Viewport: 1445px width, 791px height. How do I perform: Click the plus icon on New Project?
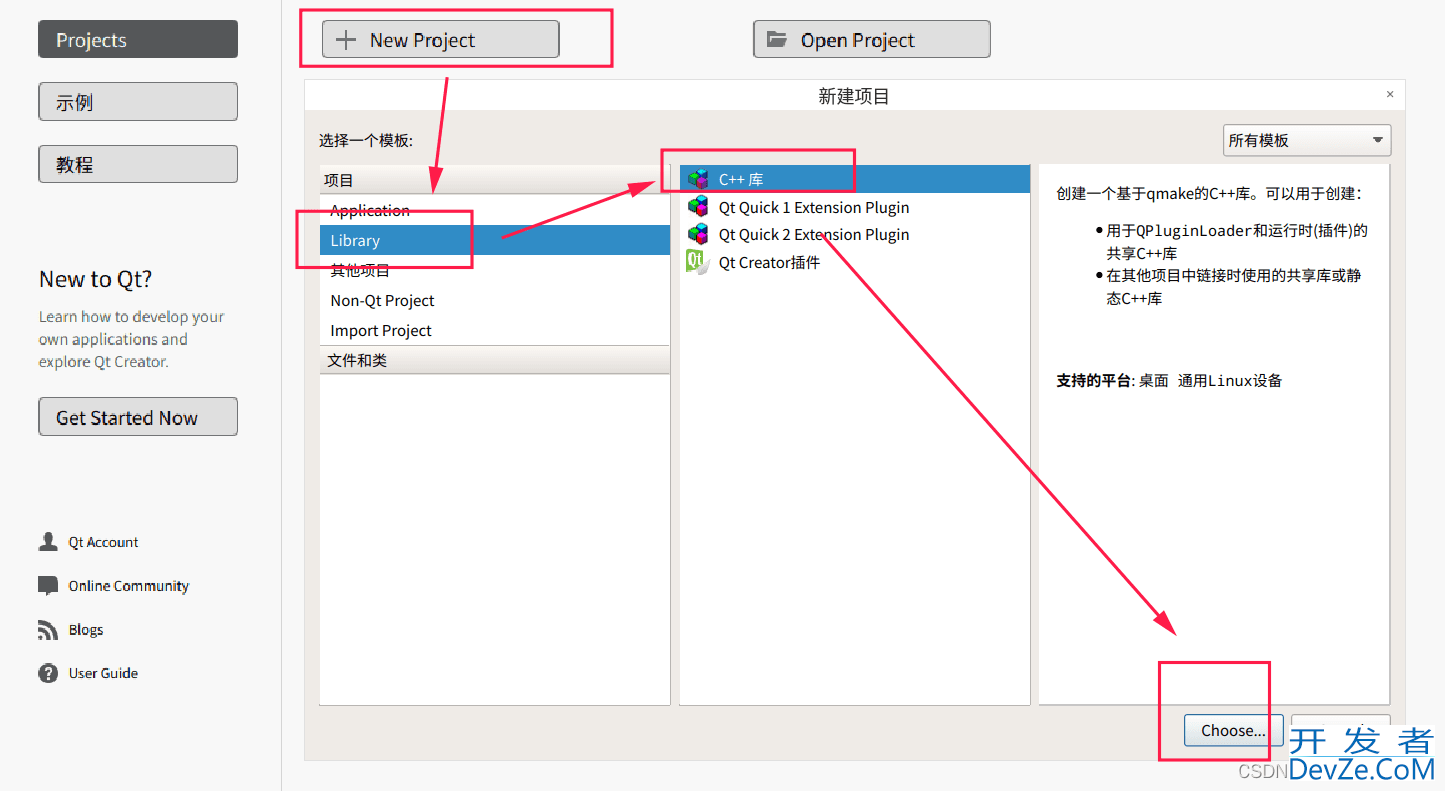[x=345, y=40]
